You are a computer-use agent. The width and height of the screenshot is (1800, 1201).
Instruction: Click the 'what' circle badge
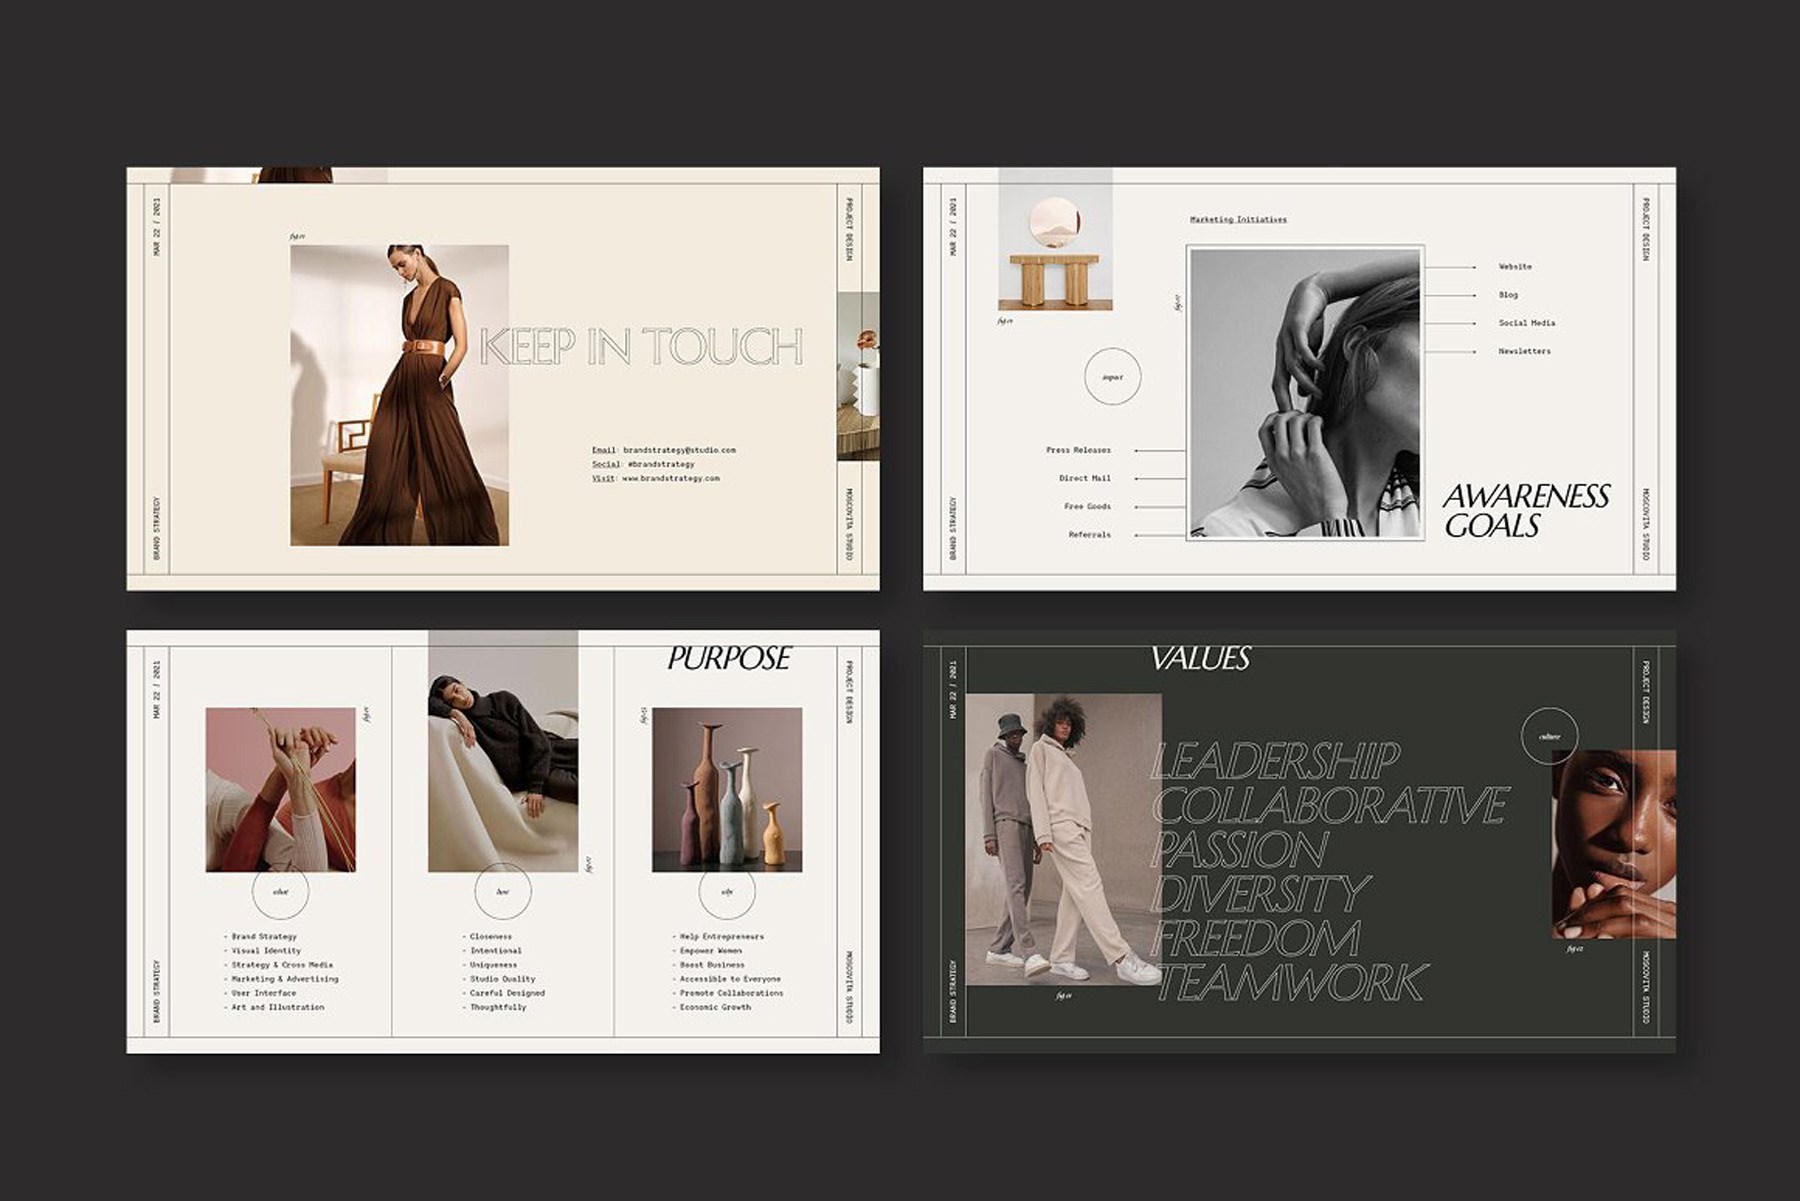280,891
